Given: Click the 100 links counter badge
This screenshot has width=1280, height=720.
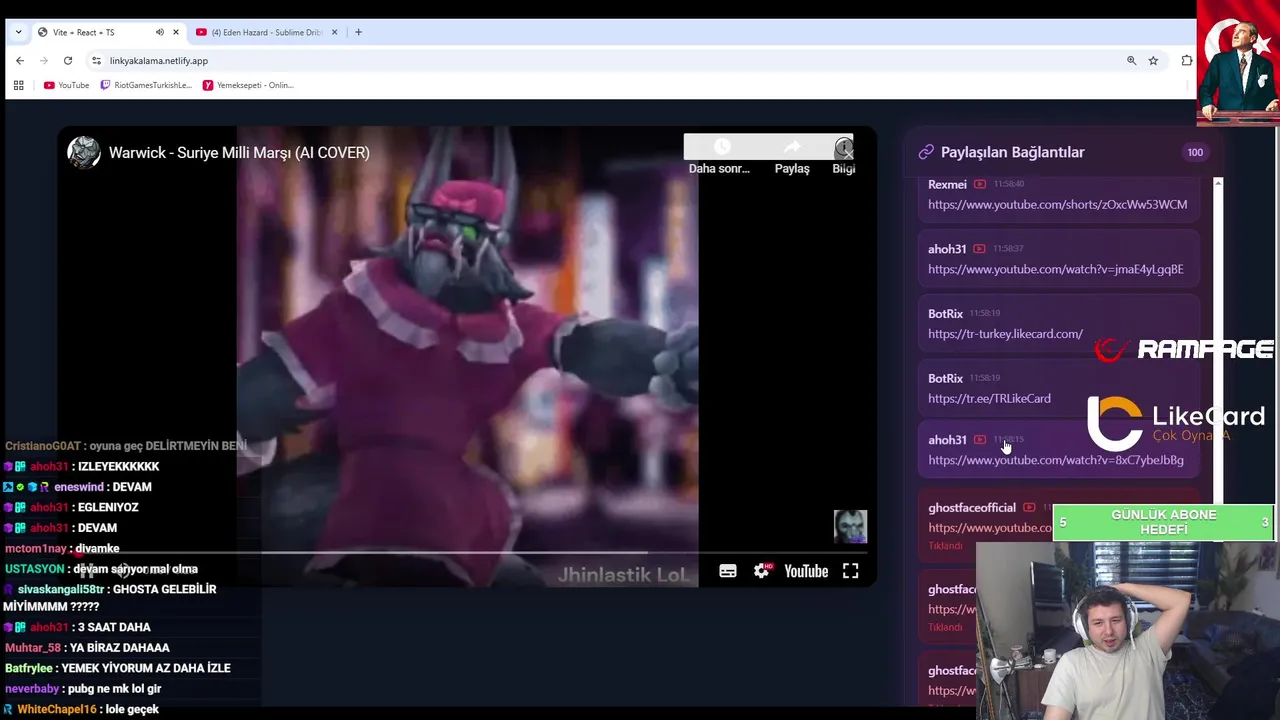Looking at the screenshot, I should tap(1195, 152).
